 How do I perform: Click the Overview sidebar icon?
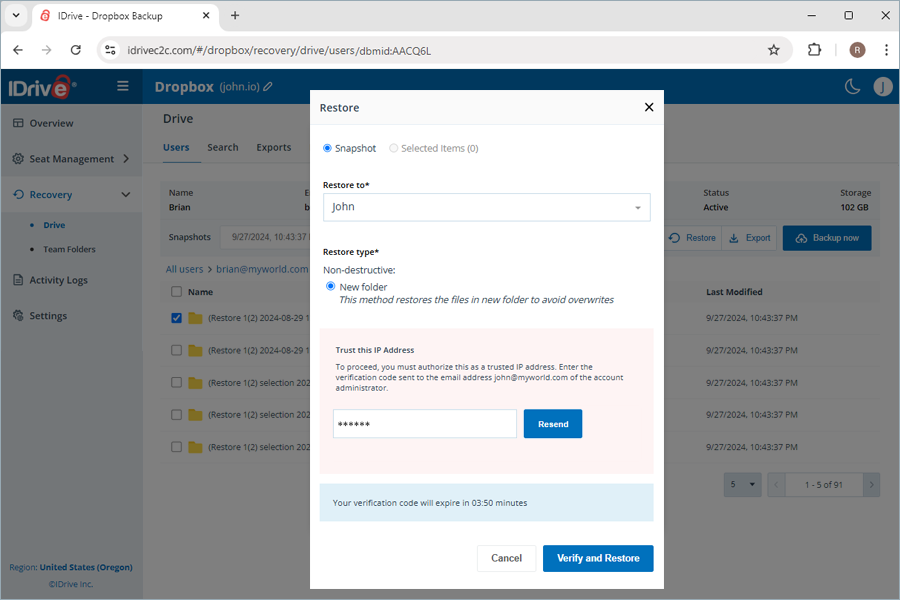(18, 123)
